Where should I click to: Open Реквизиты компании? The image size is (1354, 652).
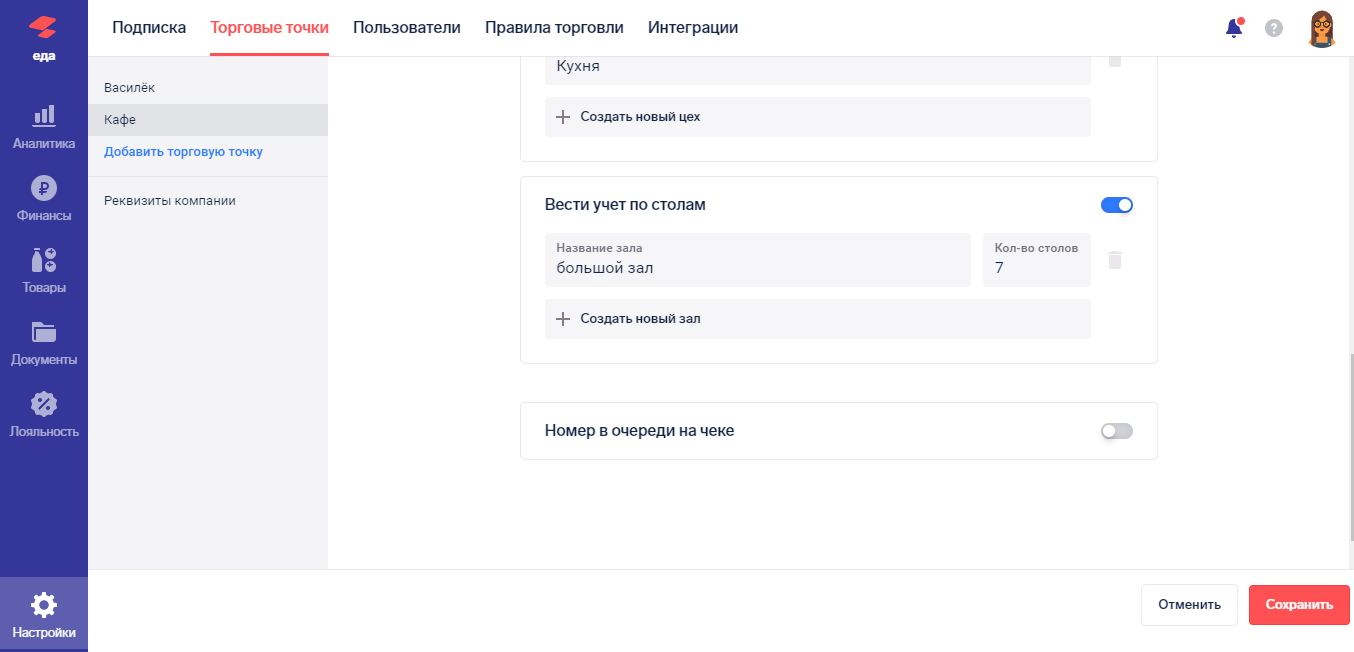pos(170,200)
